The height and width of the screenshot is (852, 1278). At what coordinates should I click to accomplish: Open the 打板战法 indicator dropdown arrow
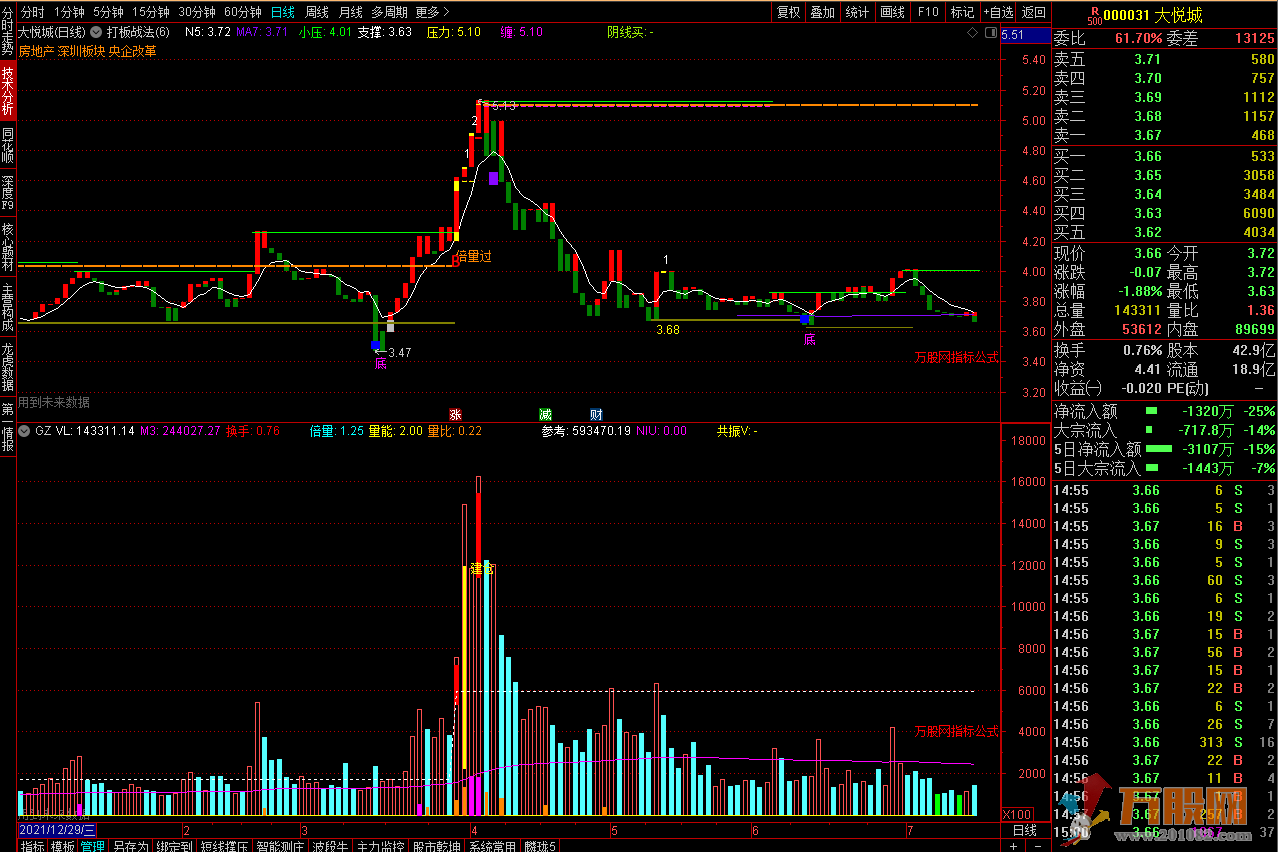(x=96, y=32)
